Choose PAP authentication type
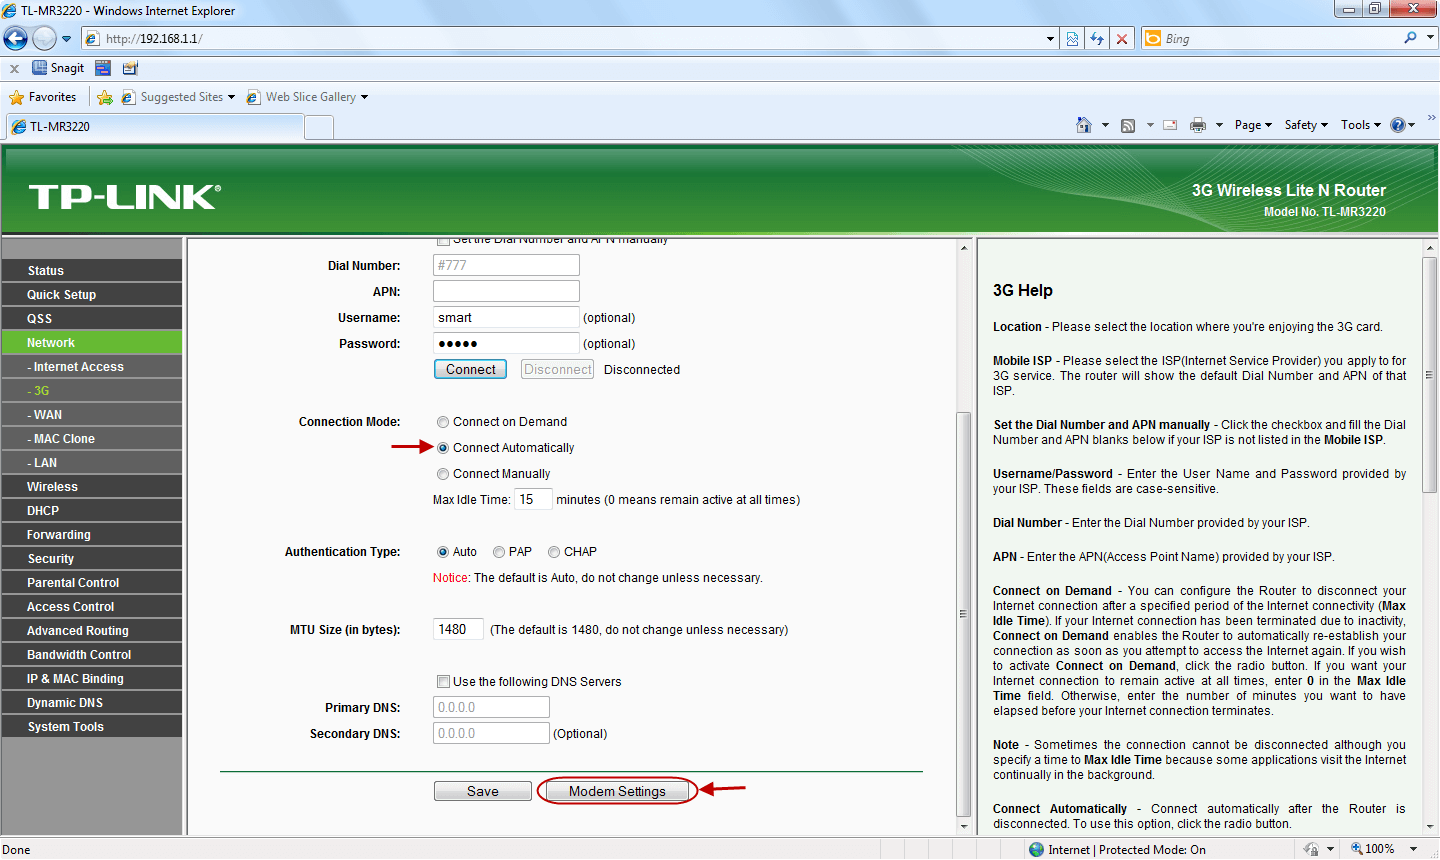This screenshot has height=860, width=1440. [499, 552]
